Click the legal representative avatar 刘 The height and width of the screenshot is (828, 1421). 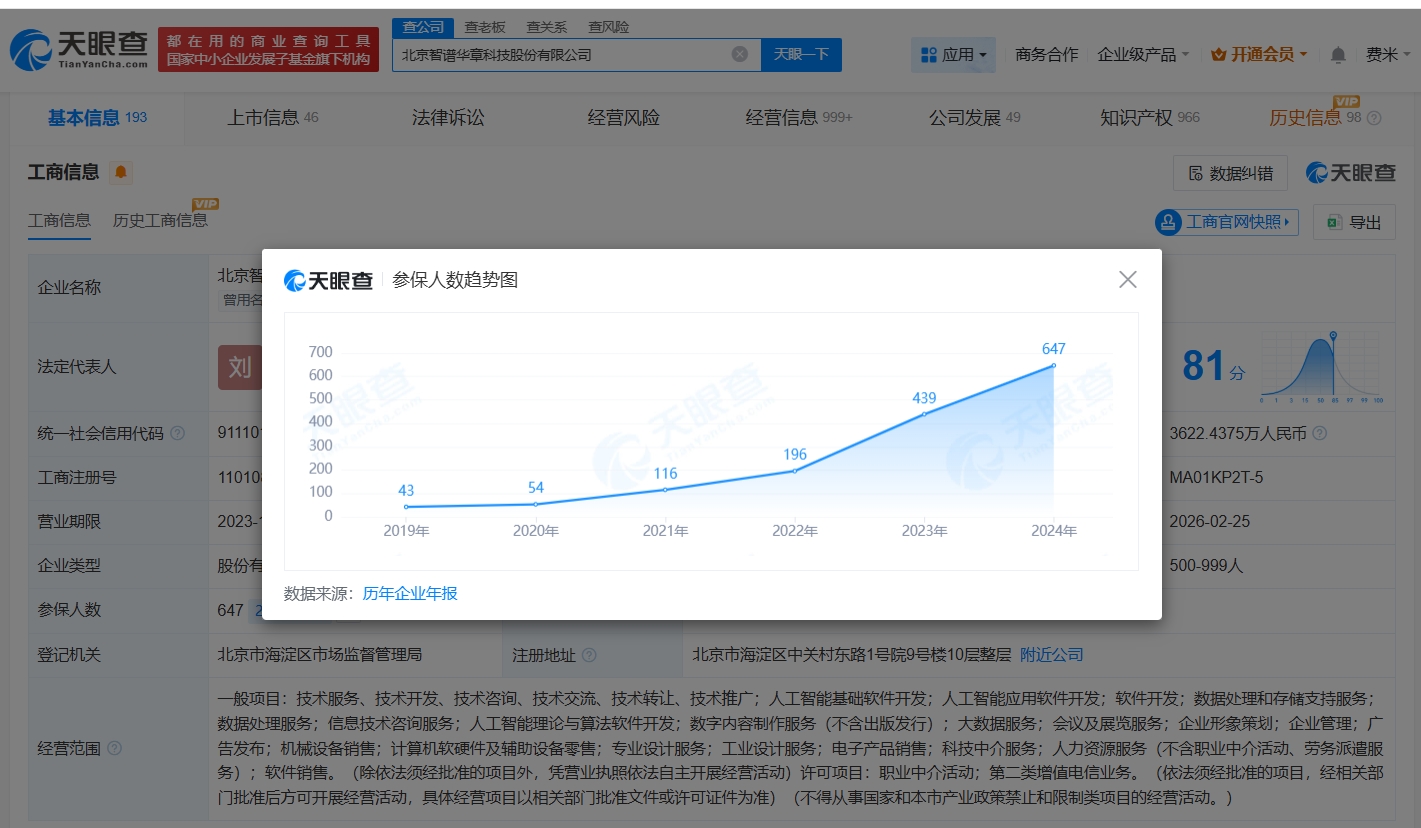pos(240,367)
